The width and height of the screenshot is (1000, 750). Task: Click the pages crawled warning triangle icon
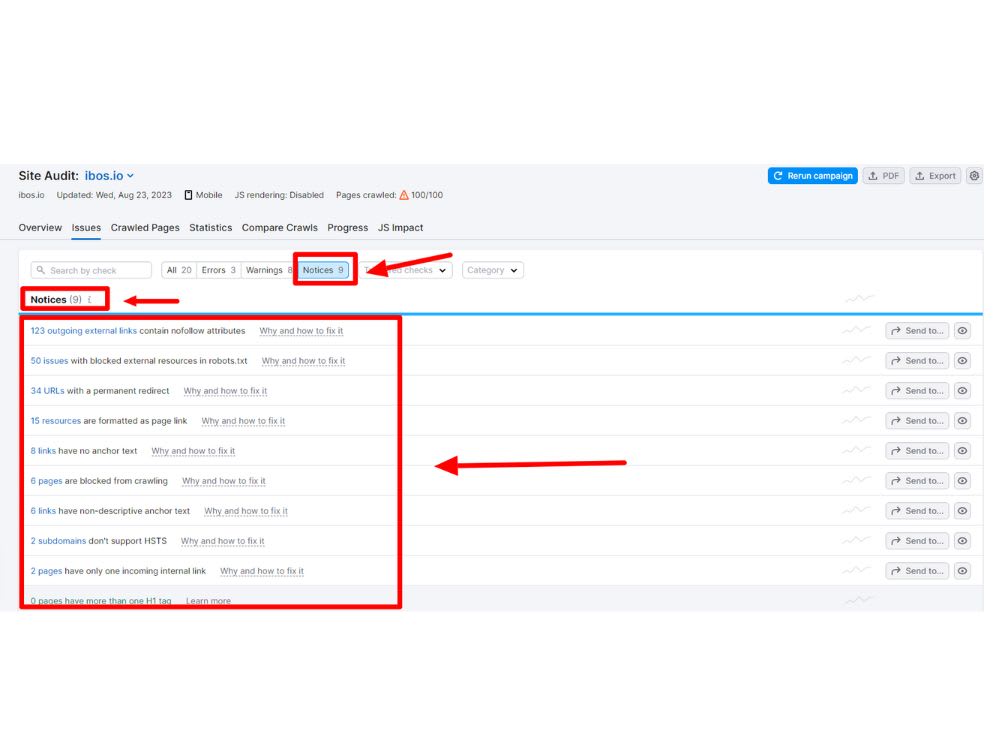click(404, 195)
